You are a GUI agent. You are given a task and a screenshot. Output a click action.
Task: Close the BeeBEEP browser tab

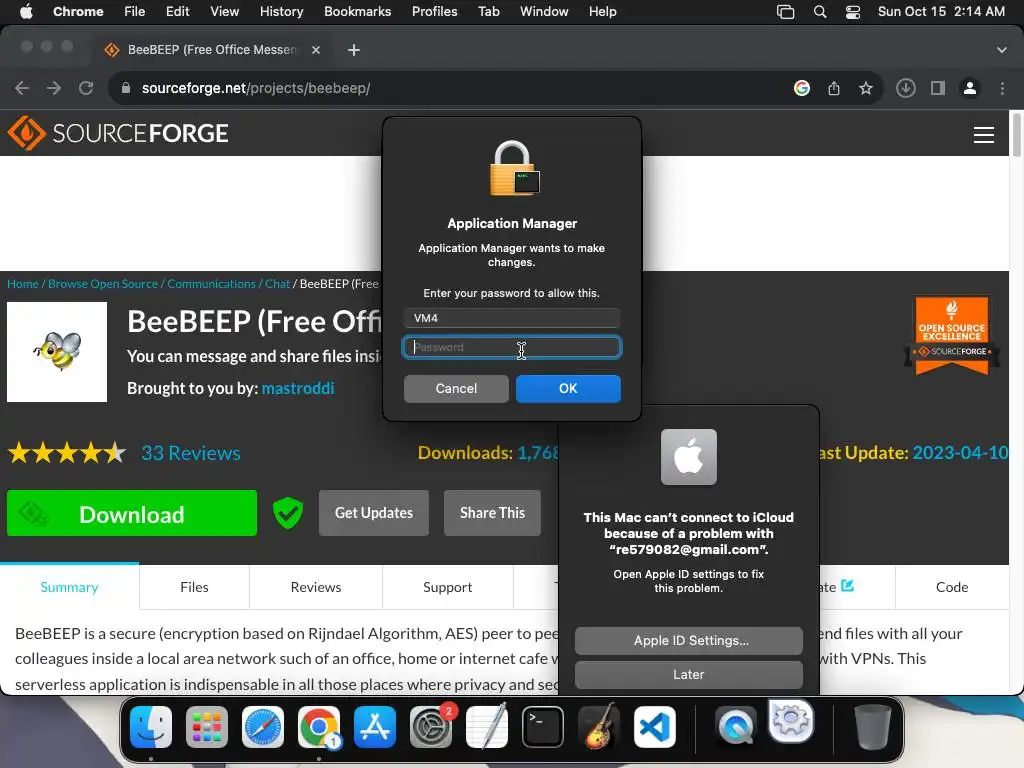point(316,50)
